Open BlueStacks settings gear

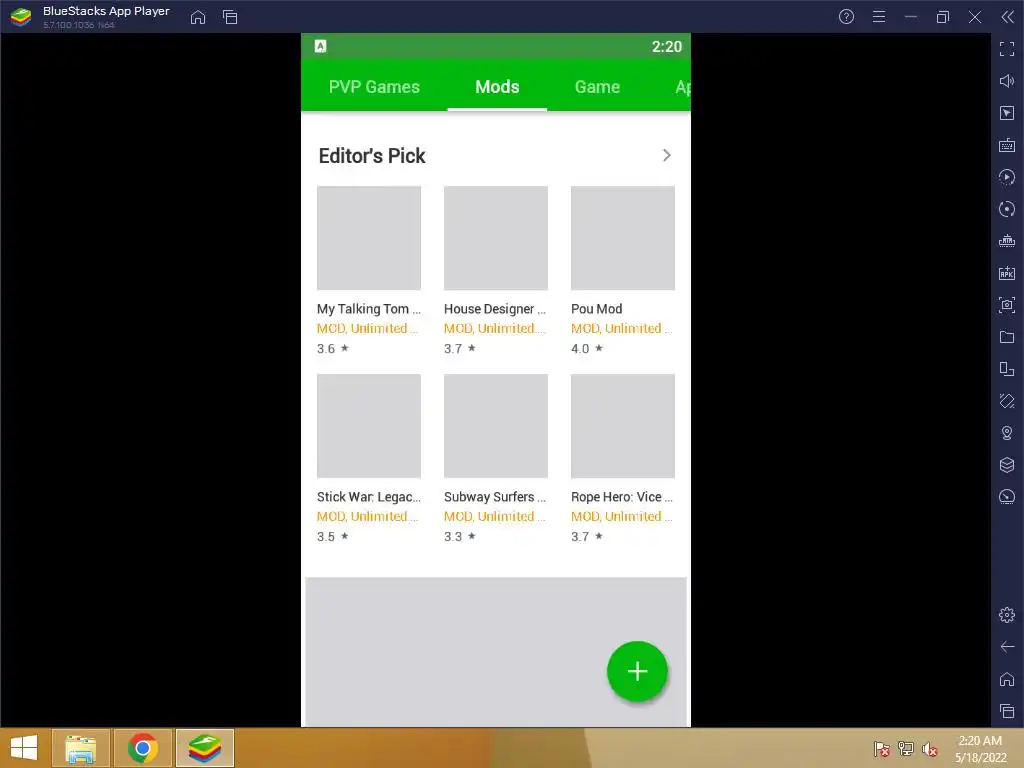click(1007, 615)
